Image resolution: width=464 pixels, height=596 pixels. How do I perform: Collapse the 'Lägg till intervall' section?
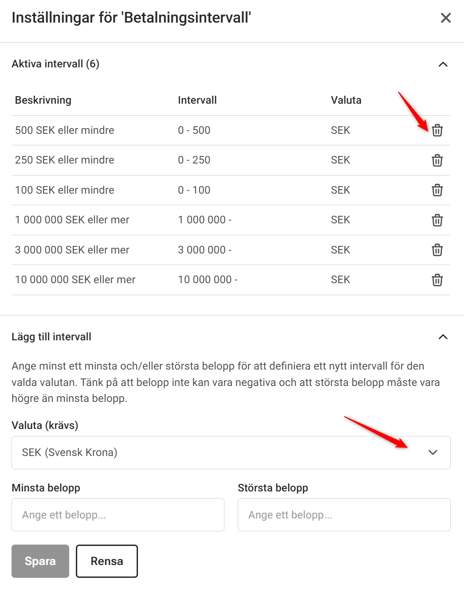[x=443, y=337]
